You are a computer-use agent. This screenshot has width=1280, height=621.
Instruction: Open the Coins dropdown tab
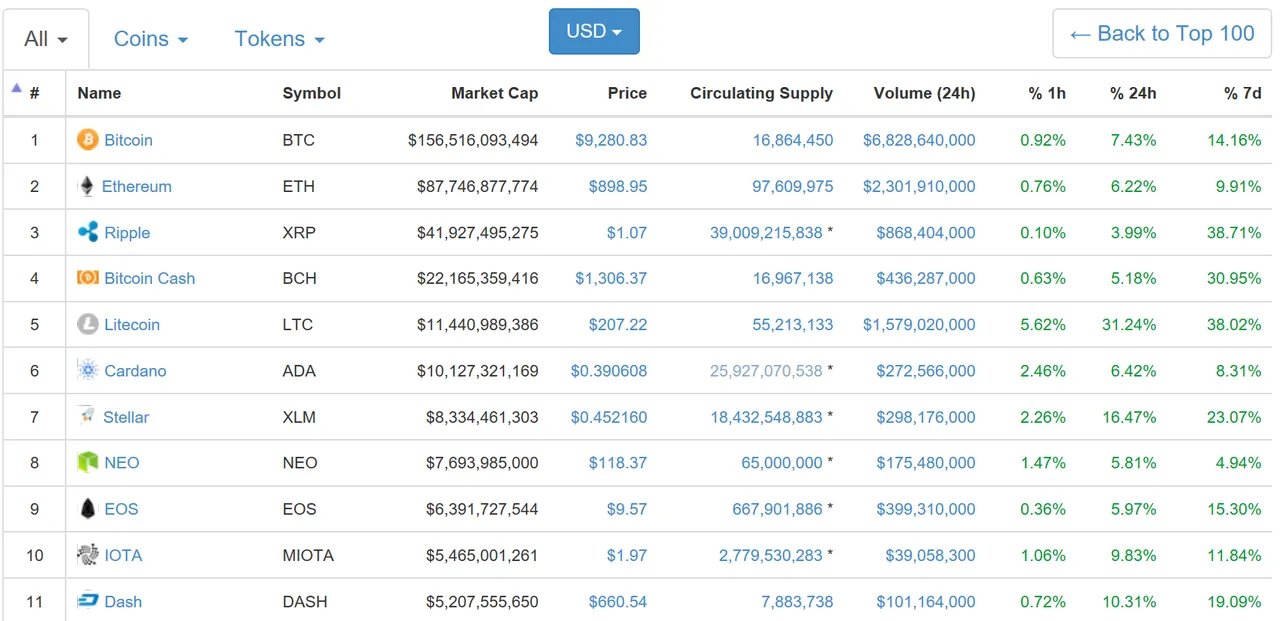pyautogui.click(x=151, y=39)
